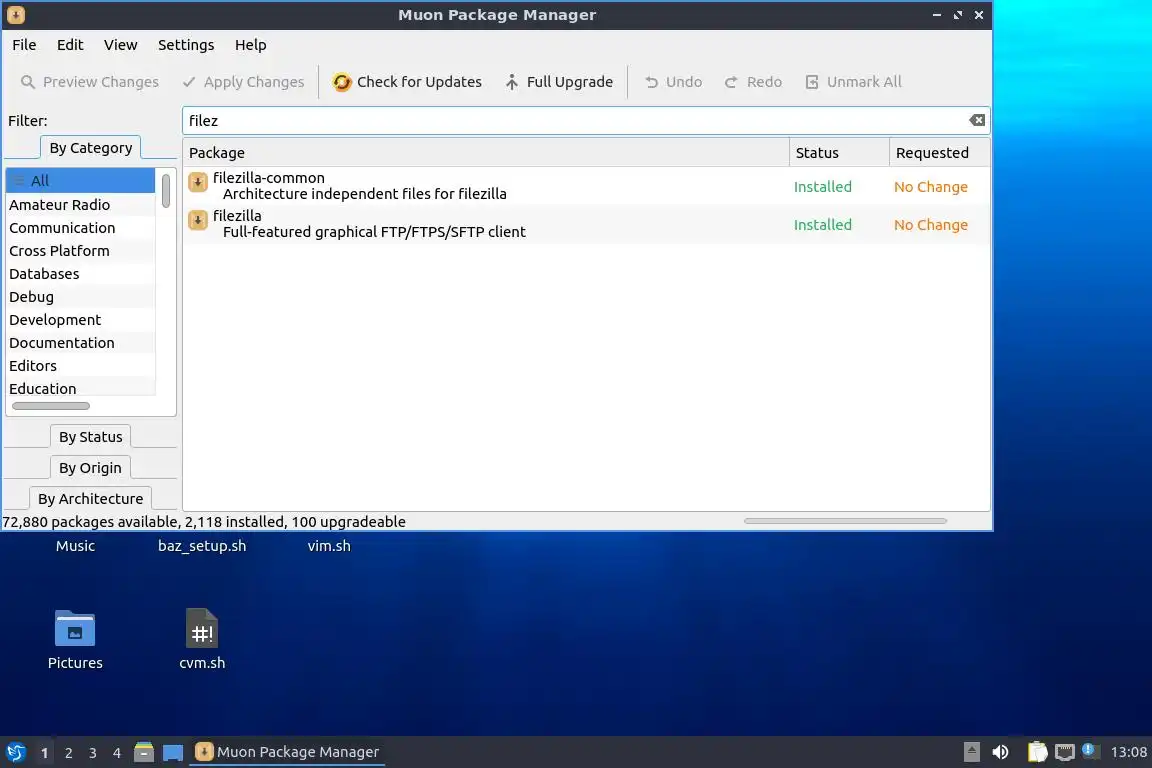Sort by the Status column header

click(839, 153)
